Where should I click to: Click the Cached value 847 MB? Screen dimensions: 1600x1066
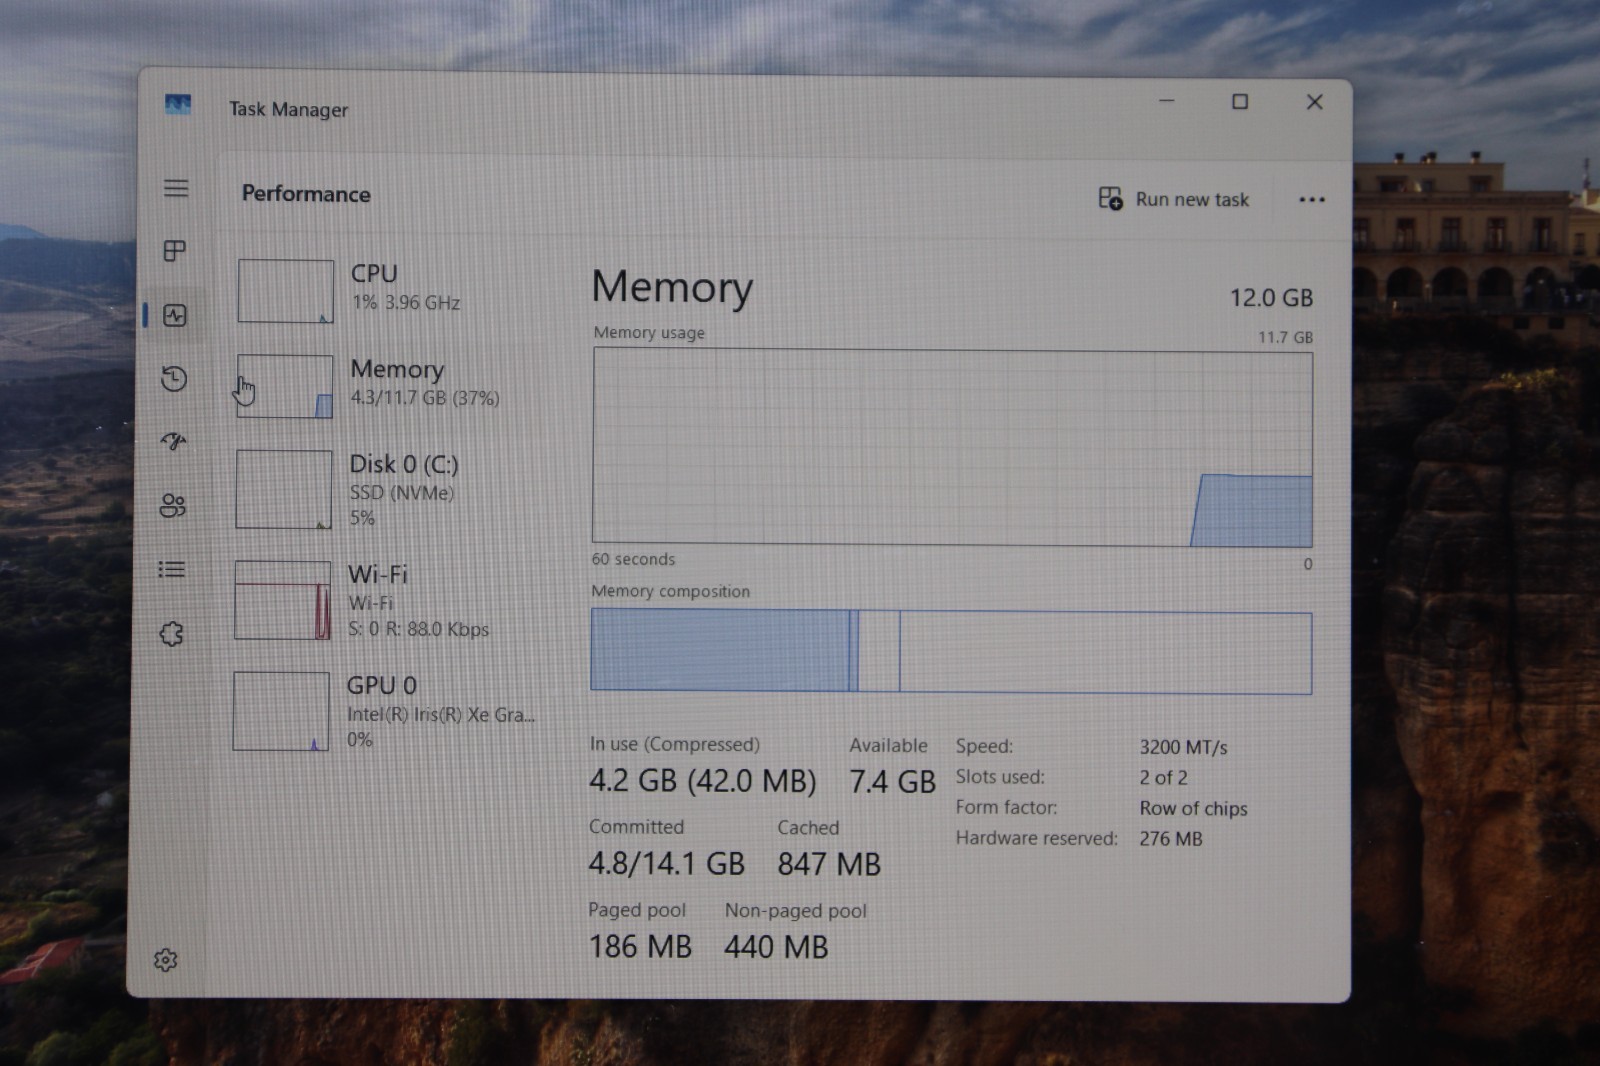[829, 864]
